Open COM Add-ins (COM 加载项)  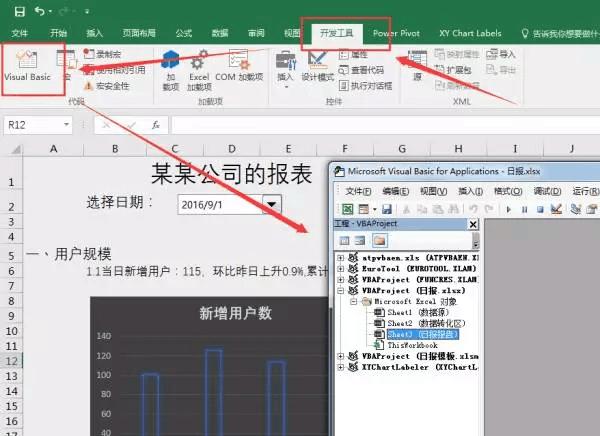pos(239,66)
